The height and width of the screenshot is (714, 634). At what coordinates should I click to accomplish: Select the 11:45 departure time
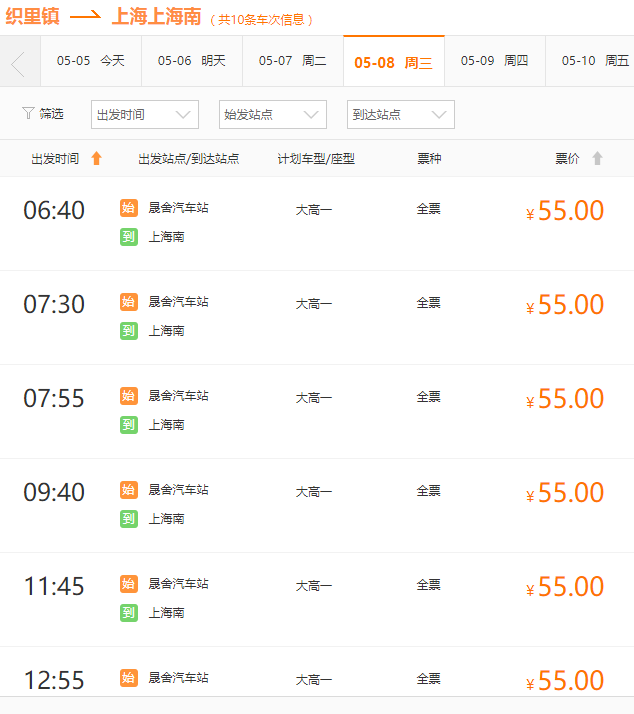pos(54,586)
